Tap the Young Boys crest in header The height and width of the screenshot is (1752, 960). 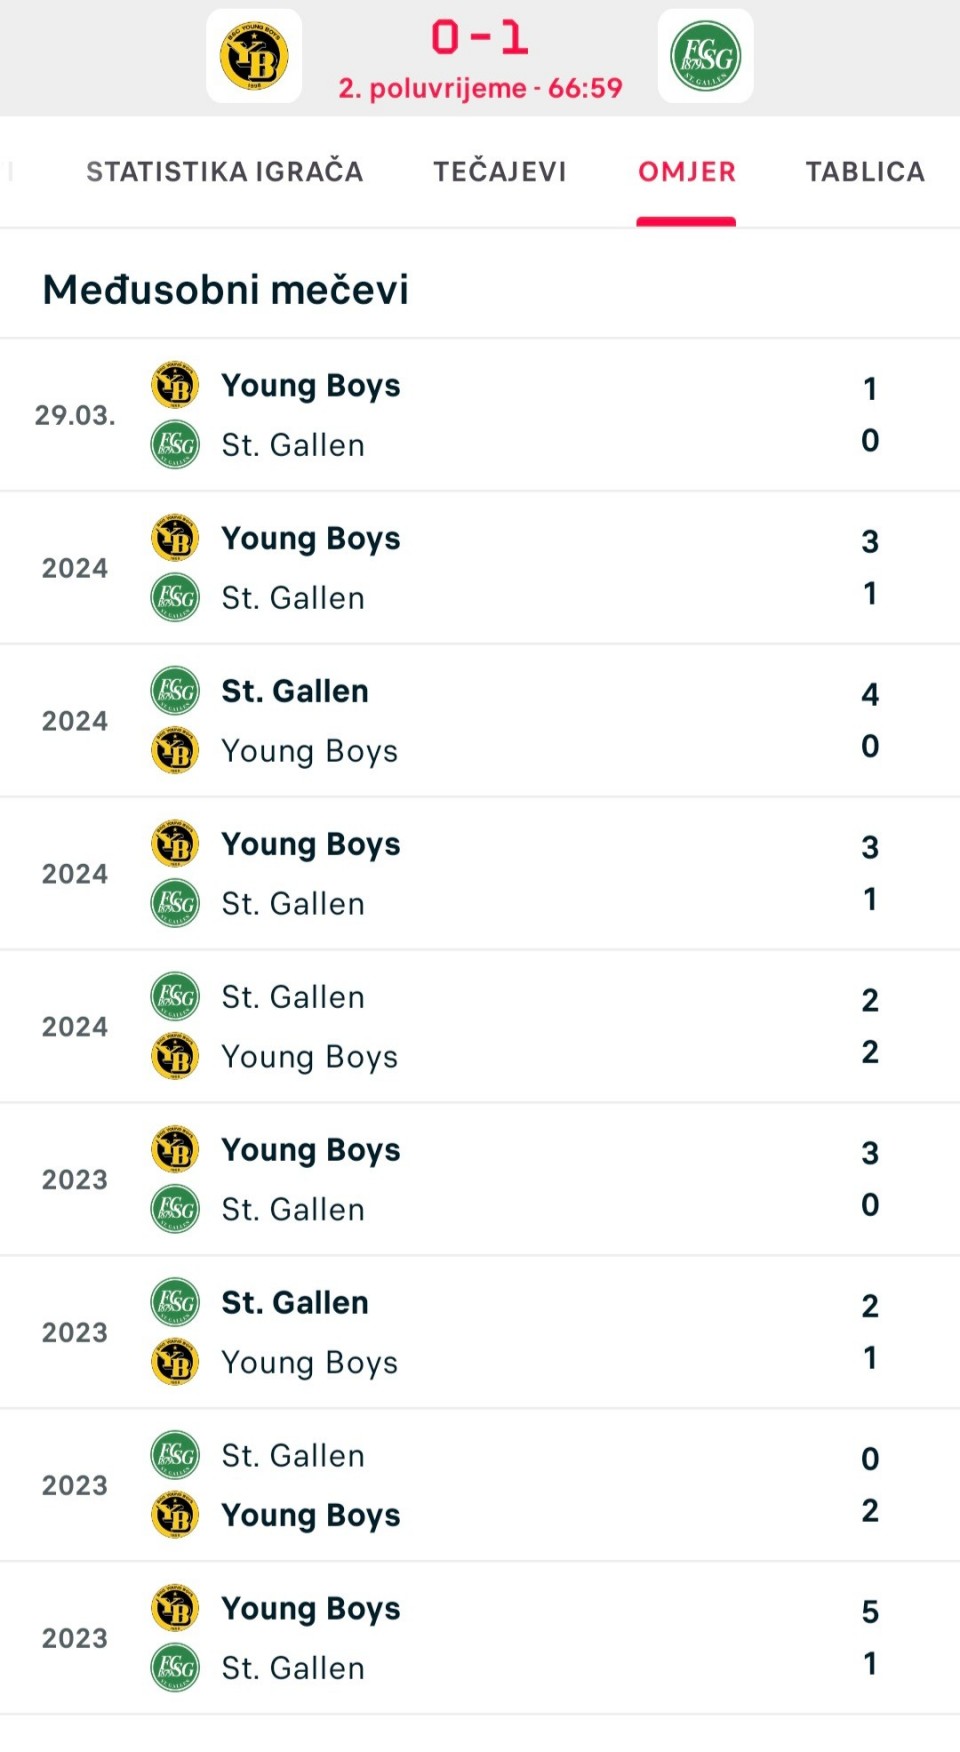pyautogui.click(x=254, y=56)
